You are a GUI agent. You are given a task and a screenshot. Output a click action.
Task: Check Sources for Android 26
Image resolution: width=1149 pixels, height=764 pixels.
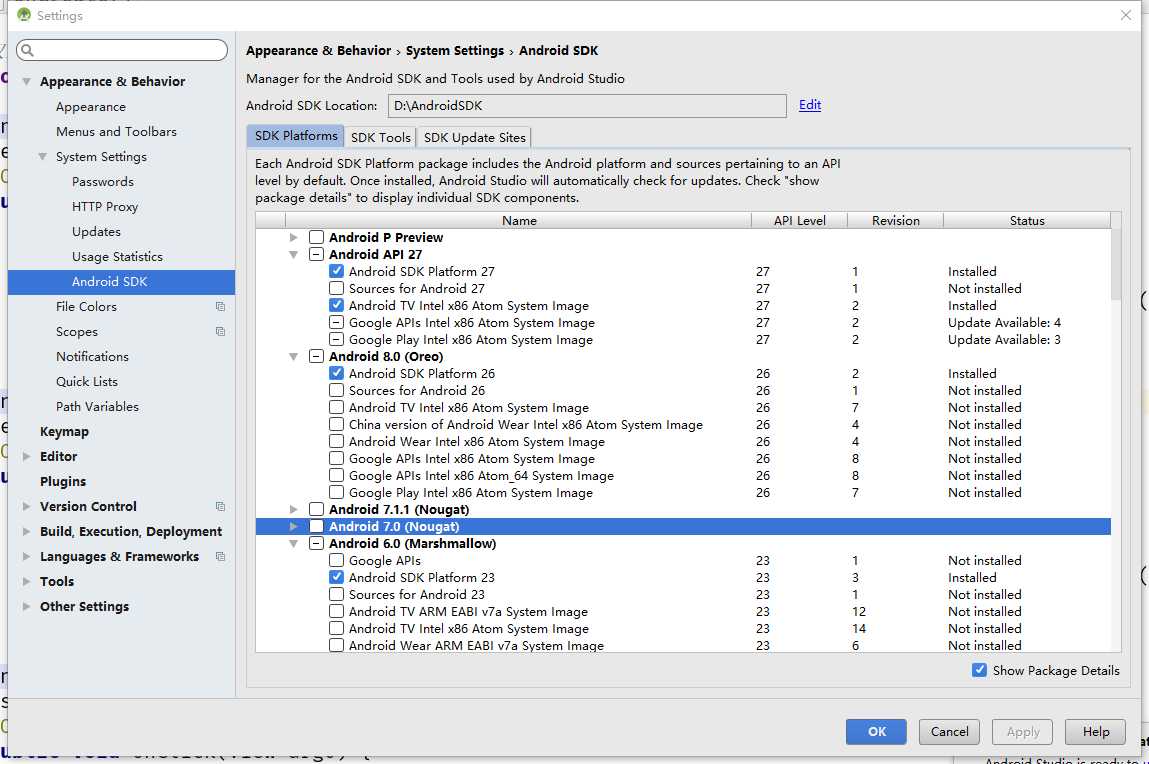(x=336, y=390)
